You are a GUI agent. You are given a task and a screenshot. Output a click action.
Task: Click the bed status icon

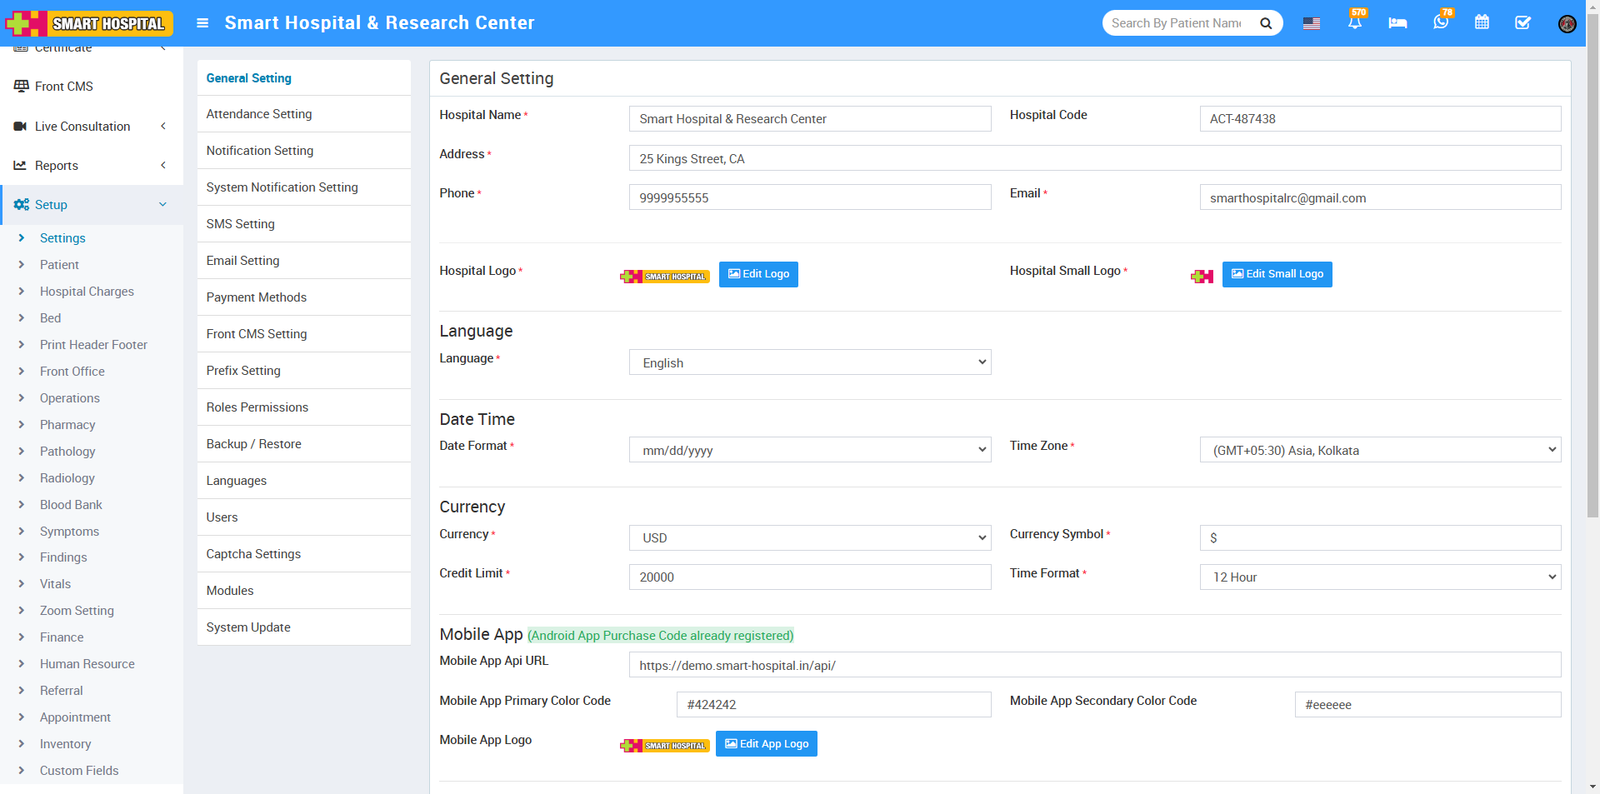coord(1397,23)
